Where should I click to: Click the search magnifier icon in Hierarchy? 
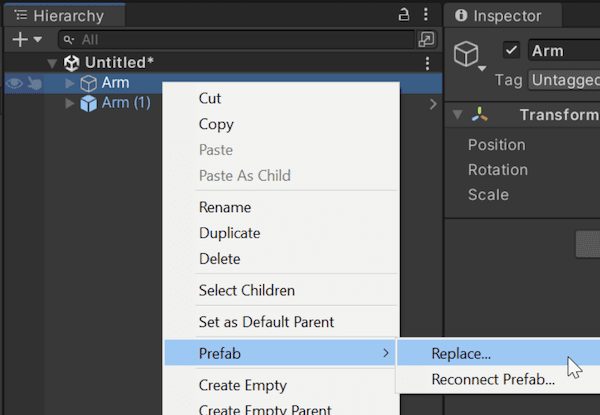tap(69, 40)
